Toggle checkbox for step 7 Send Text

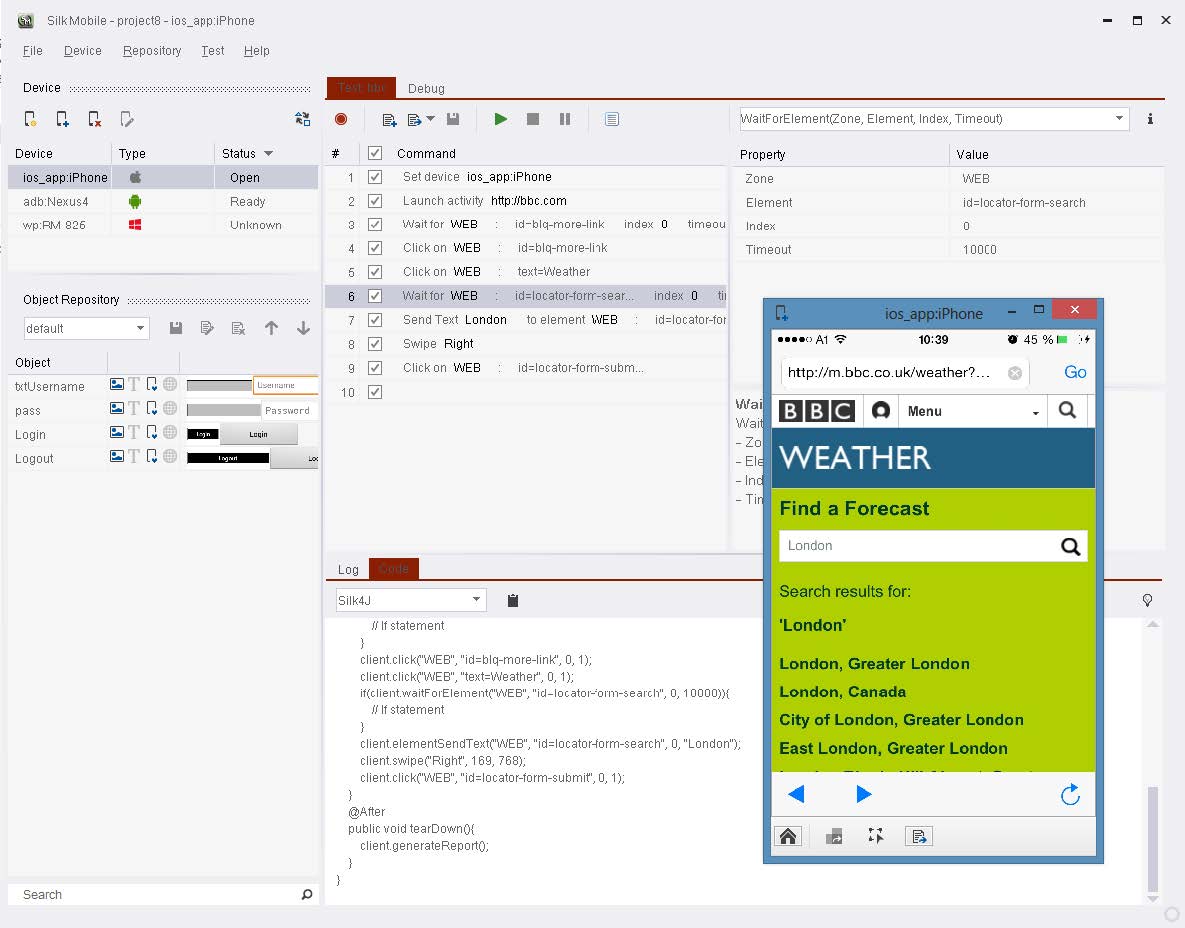tap(374, 320)
